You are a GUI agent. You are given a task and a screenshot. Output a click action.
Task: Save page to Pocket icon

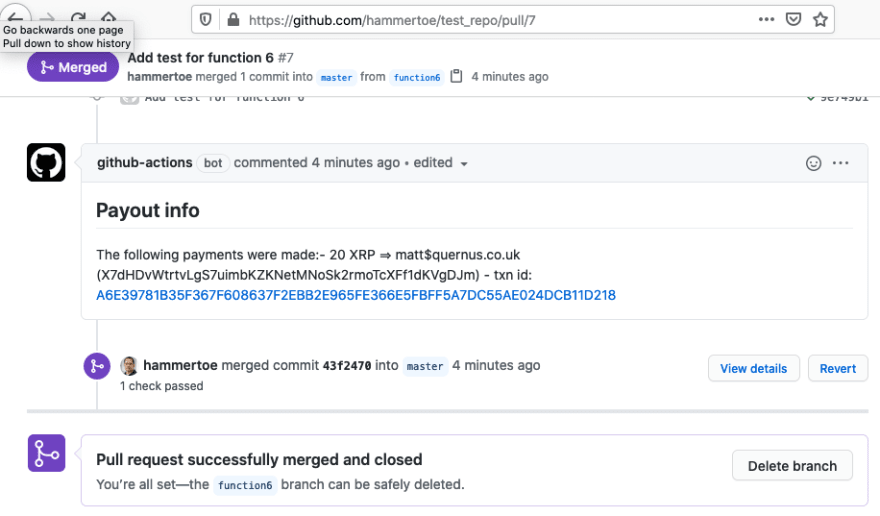click(x=793, y=20)
